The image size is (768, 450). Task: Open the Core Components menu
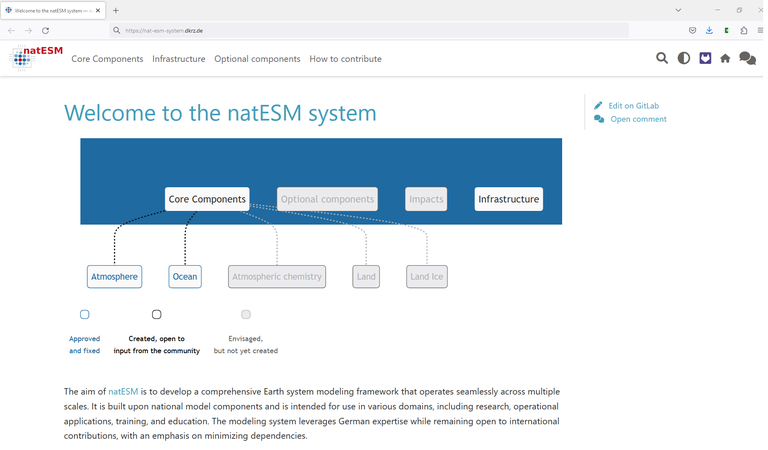point(107,59)
